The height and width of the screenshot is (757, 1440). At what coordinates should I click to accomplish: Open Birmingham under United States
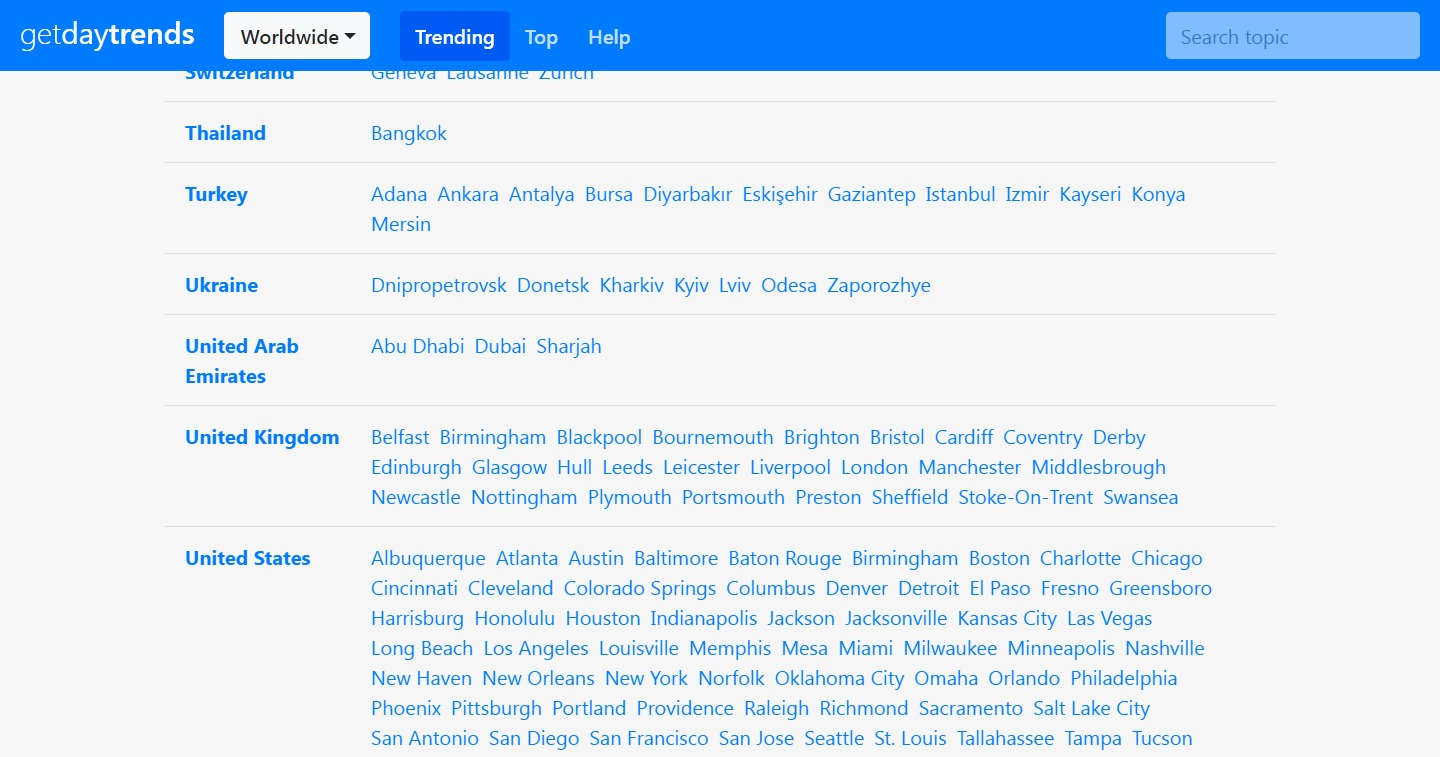[905, 558]
